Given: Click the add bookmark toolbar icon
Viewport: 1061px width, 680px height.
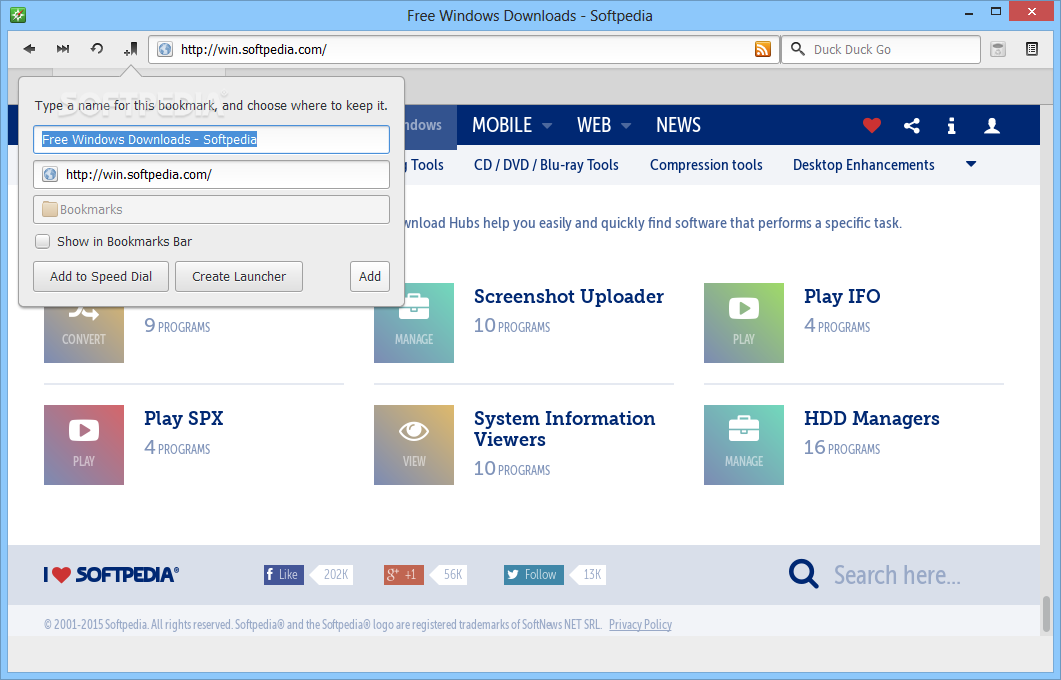Looking at the screenshot, I should click(131, 49).
